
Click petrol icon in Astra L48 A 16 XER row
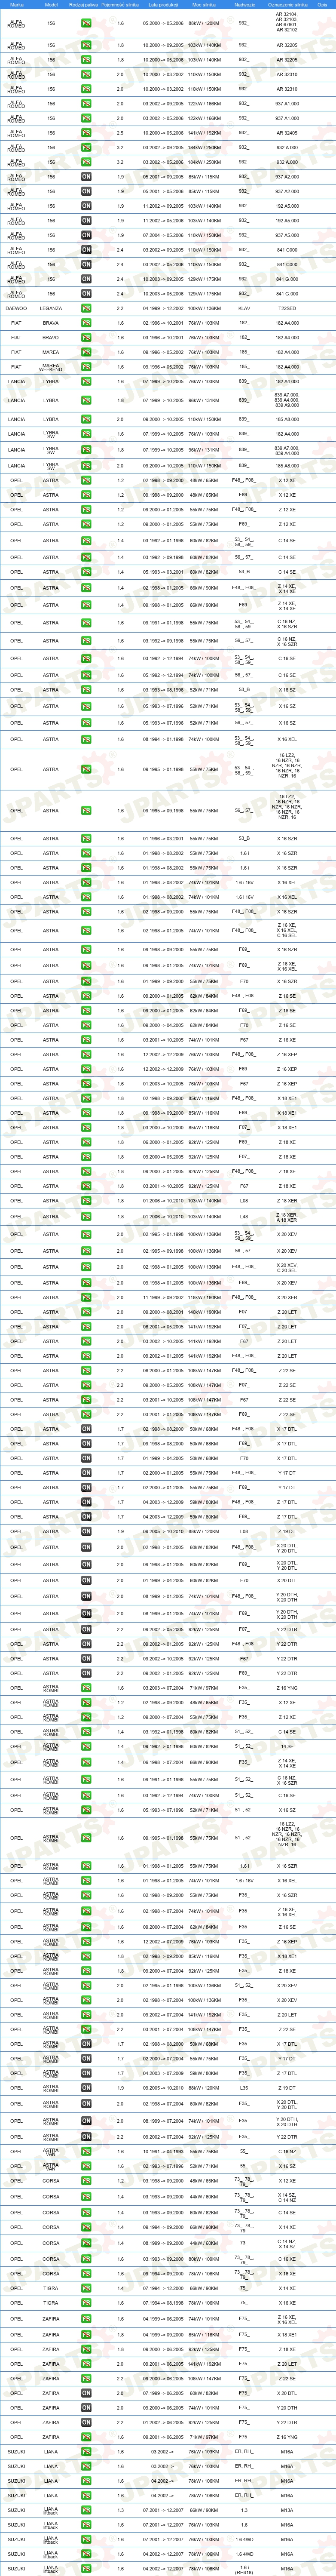(86, 1217)
